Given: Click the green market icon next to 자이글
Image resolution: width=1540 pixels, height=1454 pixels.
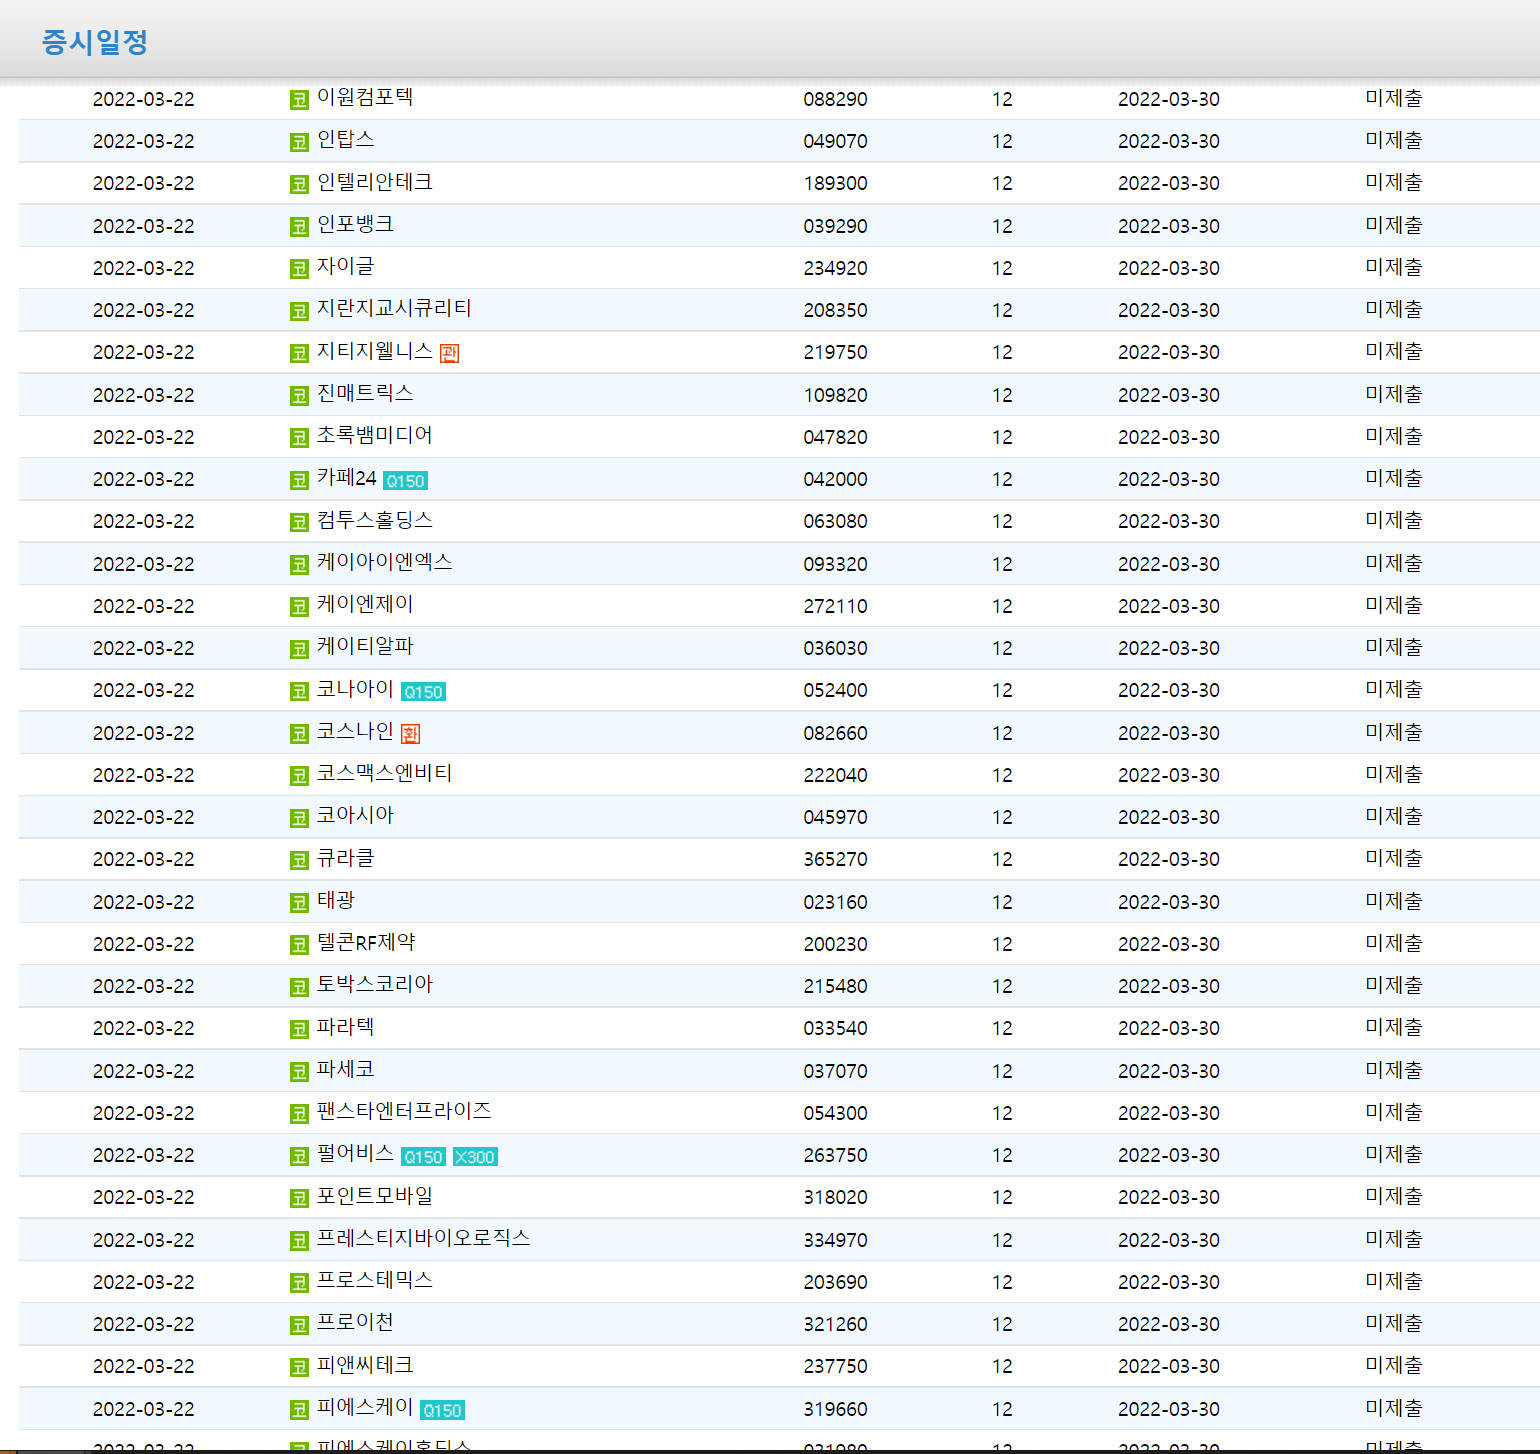Looking at the screenshot, I should pyautogui.click(x=299, y=269).
